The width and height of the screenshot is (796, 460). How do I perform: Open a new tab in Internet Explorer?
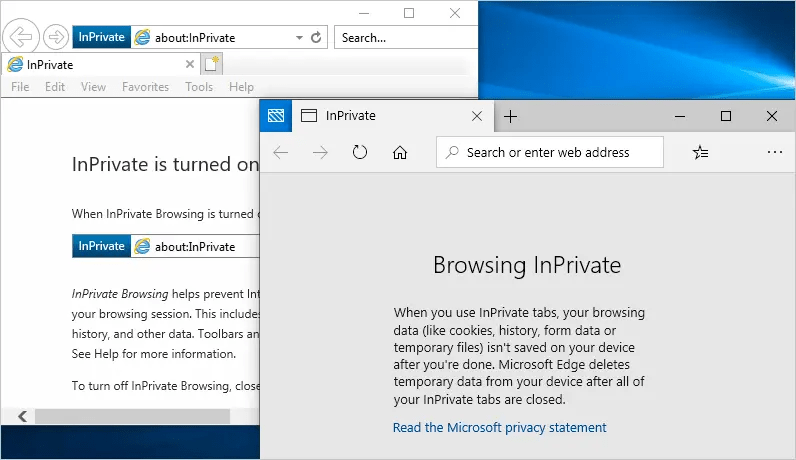click(x=211, y=64)
